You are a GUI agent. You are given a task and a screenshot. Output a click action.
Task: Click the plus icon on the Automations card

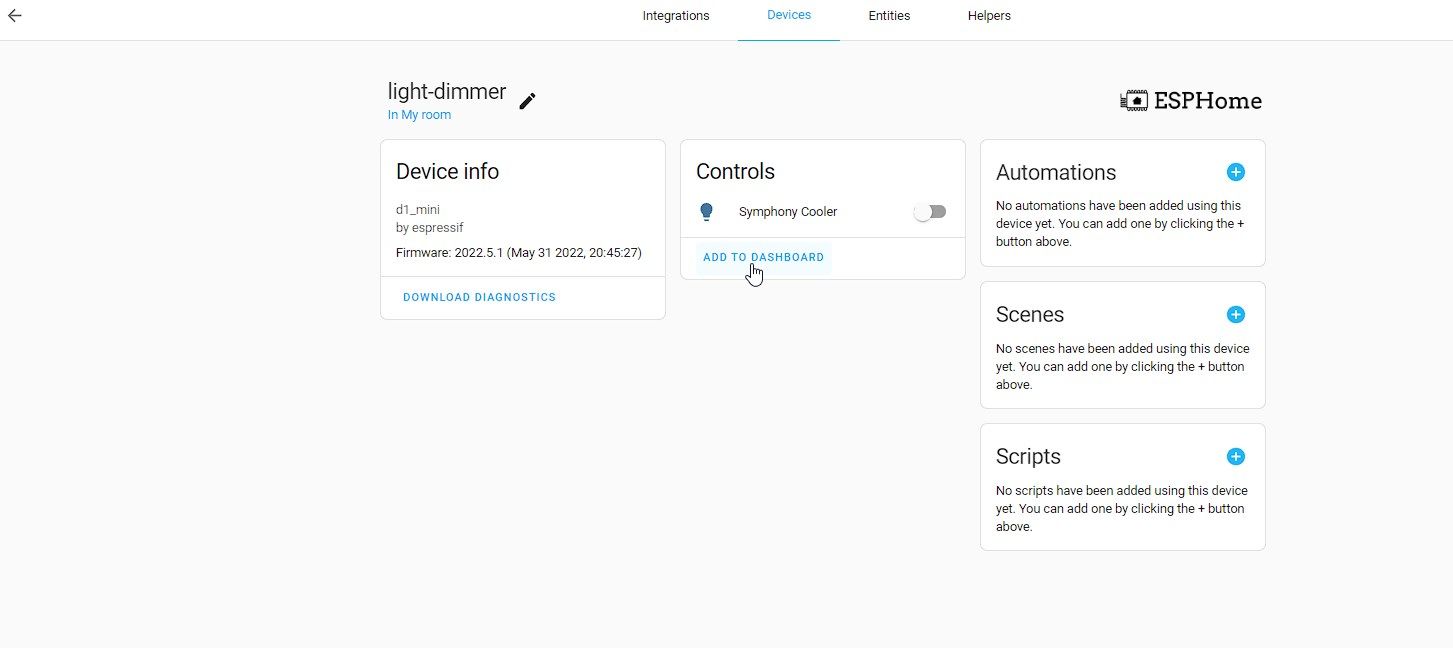point(1235,172)
